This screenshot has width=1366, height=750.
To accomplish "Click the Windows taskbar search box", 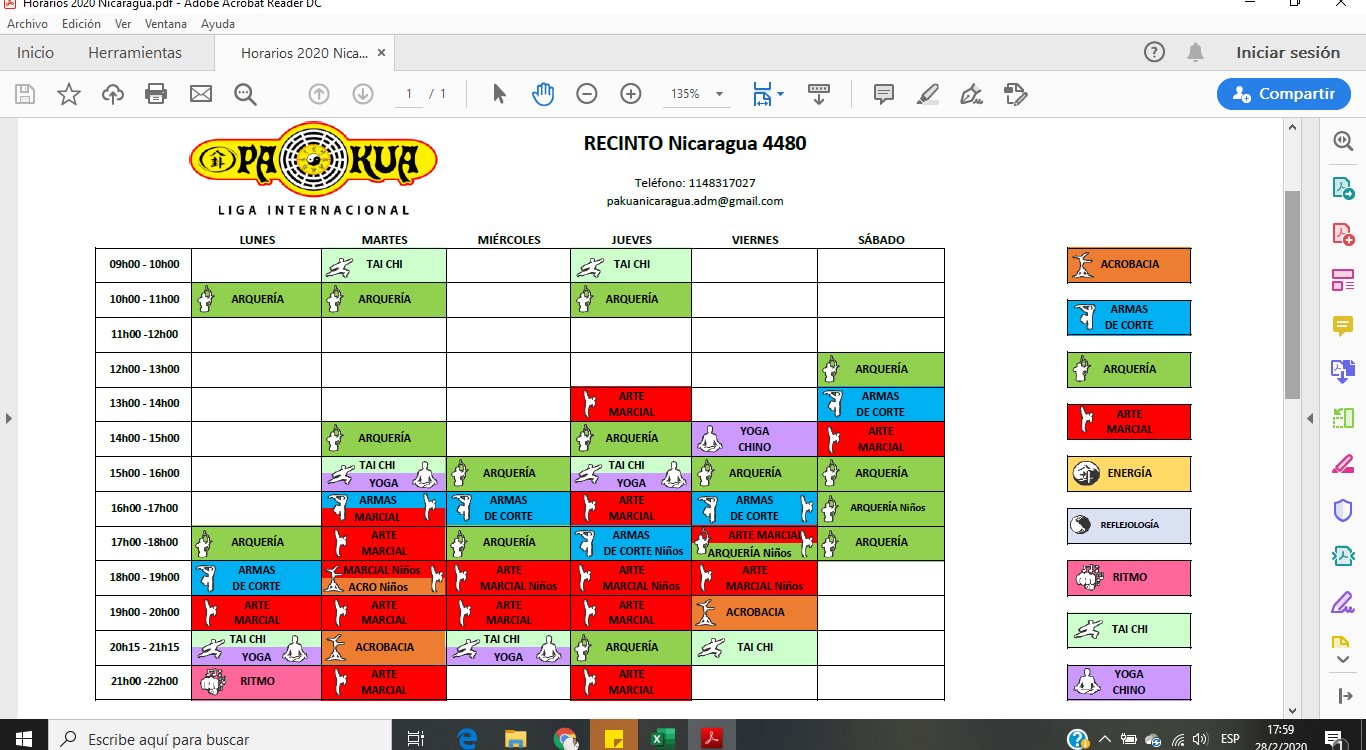I will pyautogui.click(x=220, y=739).
